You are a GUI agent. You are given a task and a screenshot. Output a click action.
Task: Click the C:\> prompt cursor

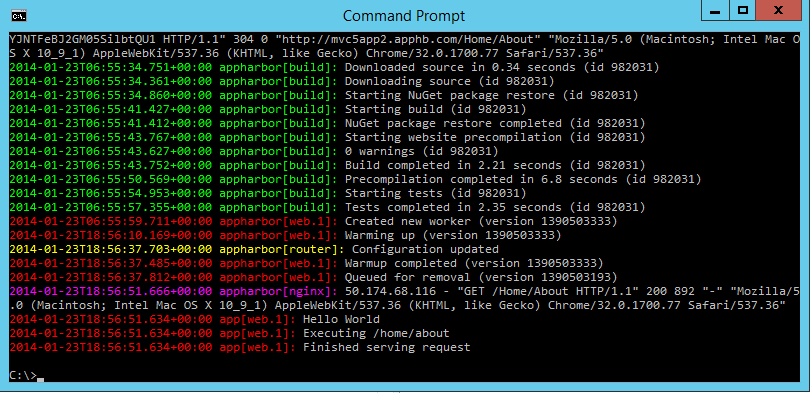point(40,380)
